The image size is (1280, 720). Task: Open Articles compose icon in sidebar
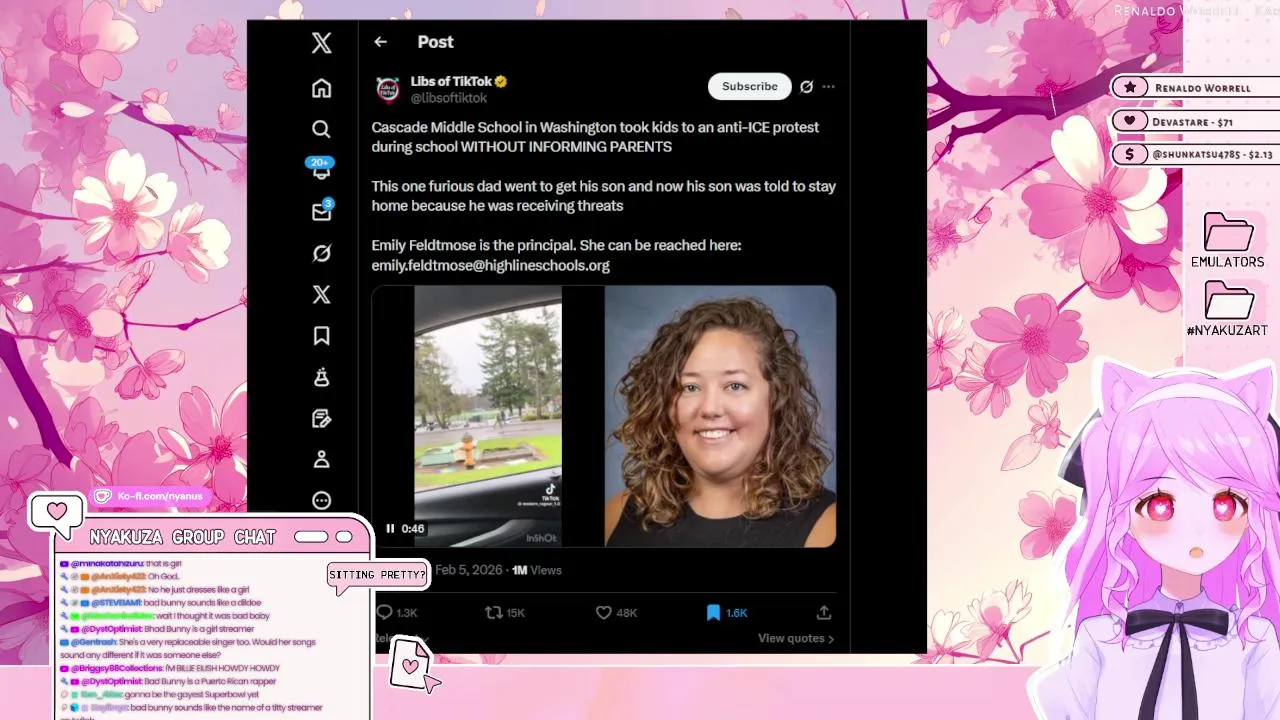[321, 418]
